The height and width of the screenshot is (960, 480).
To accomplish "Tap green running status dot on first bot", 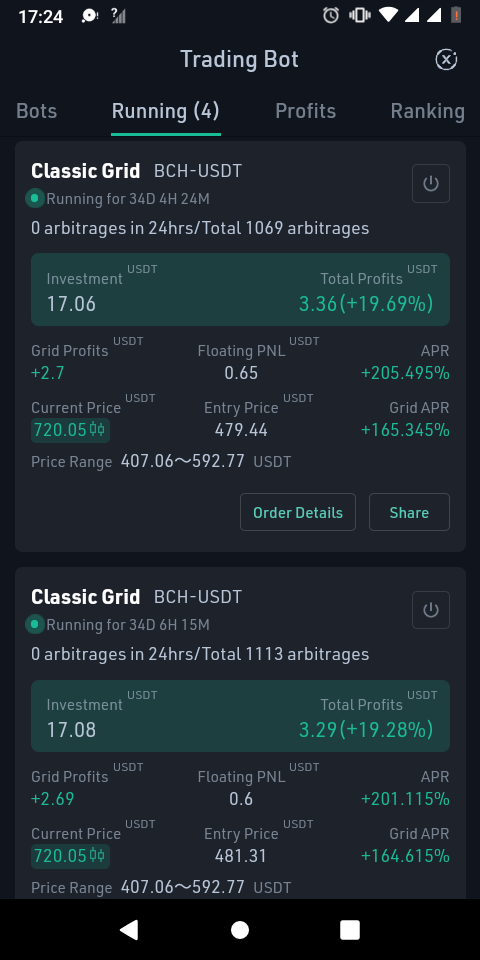I will (x=35, y=198).
